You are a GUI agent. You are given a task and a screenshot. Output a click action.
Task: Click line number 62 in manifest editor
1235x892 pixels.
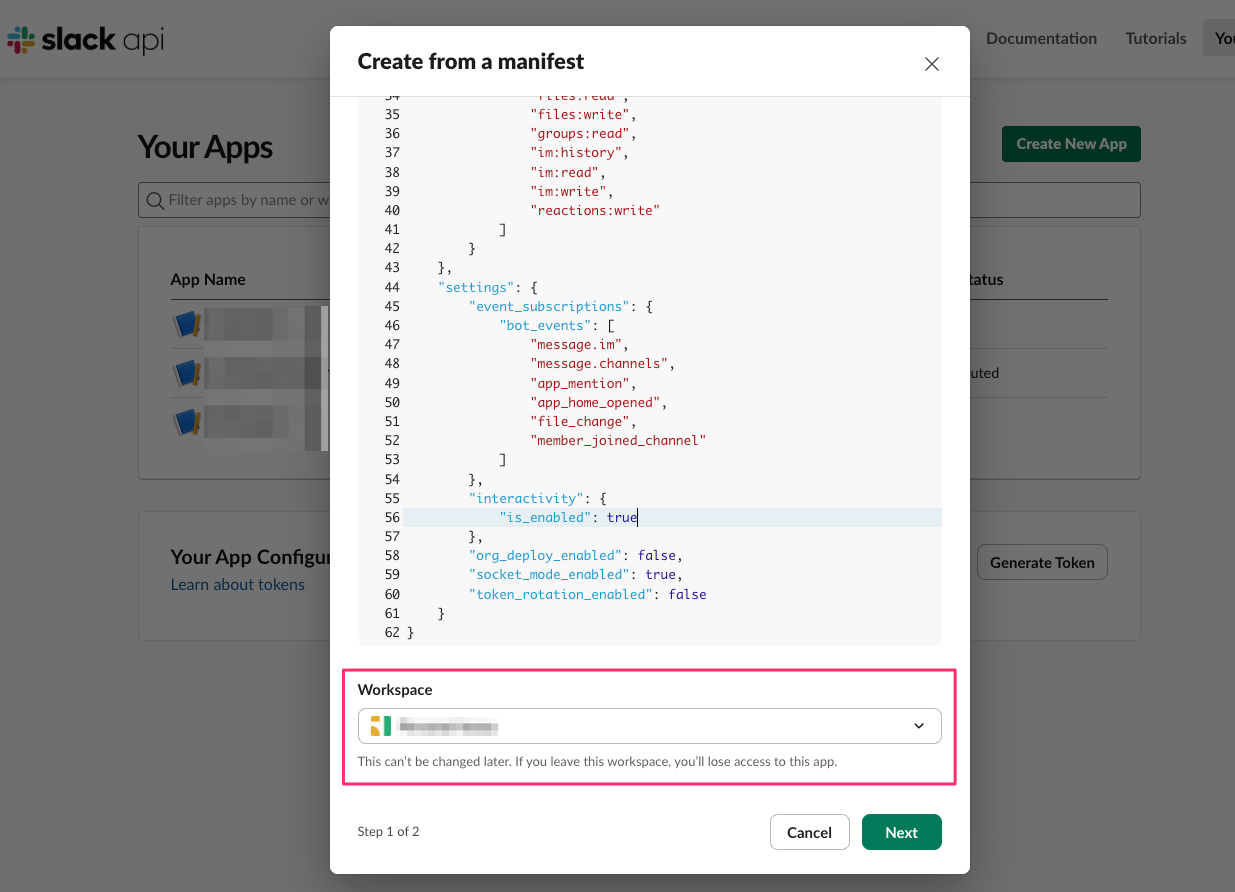[x=391, y=632]
